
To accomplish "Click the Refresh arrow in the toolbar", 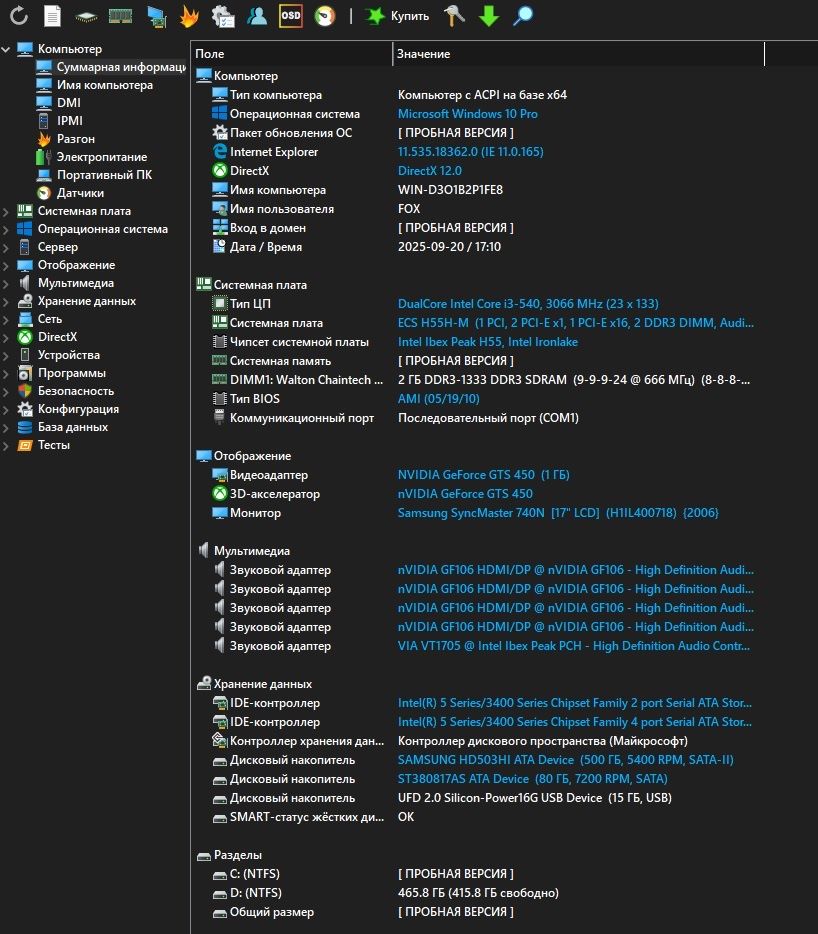I will tap(19, 15).
